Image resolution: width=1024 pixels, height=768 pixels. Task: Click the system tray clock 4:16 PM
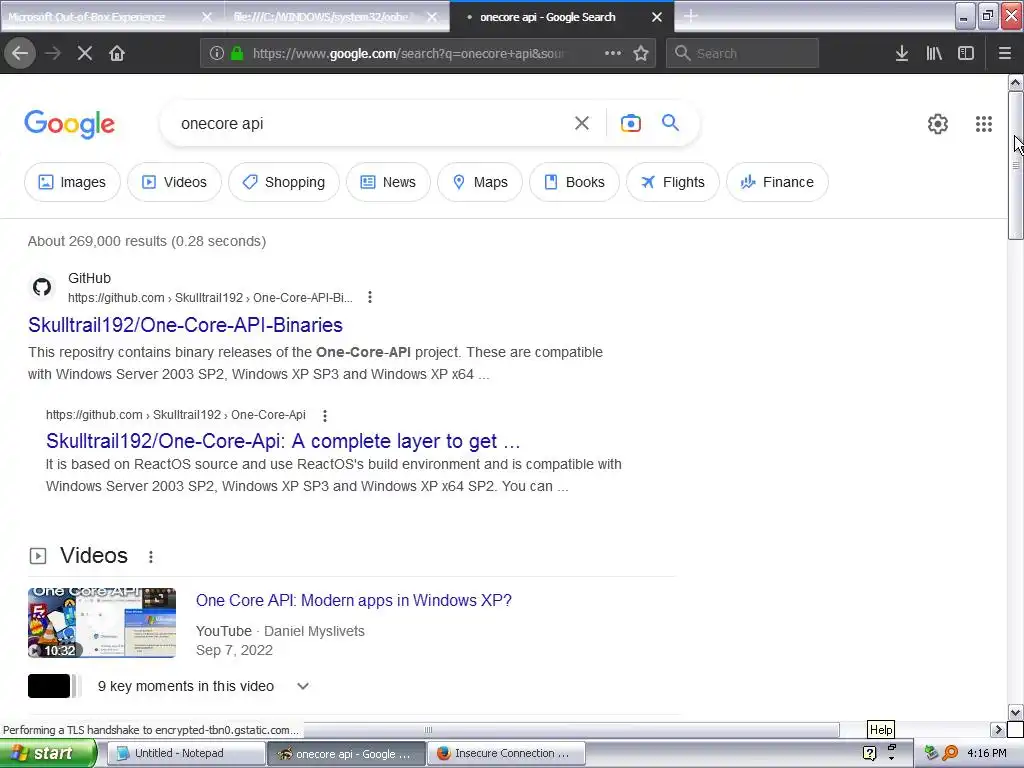click(987, 754)
